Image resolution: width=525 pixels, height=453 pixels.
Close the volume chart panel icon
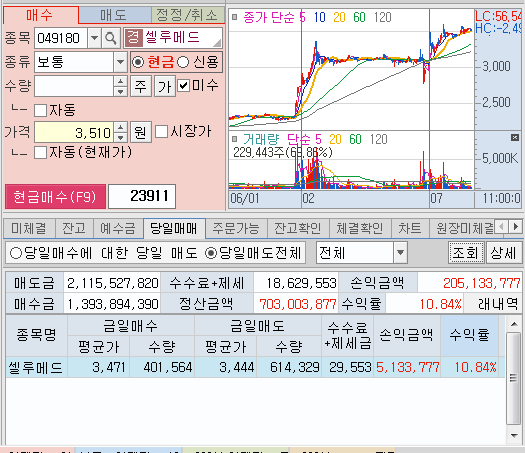click(515, 137)
